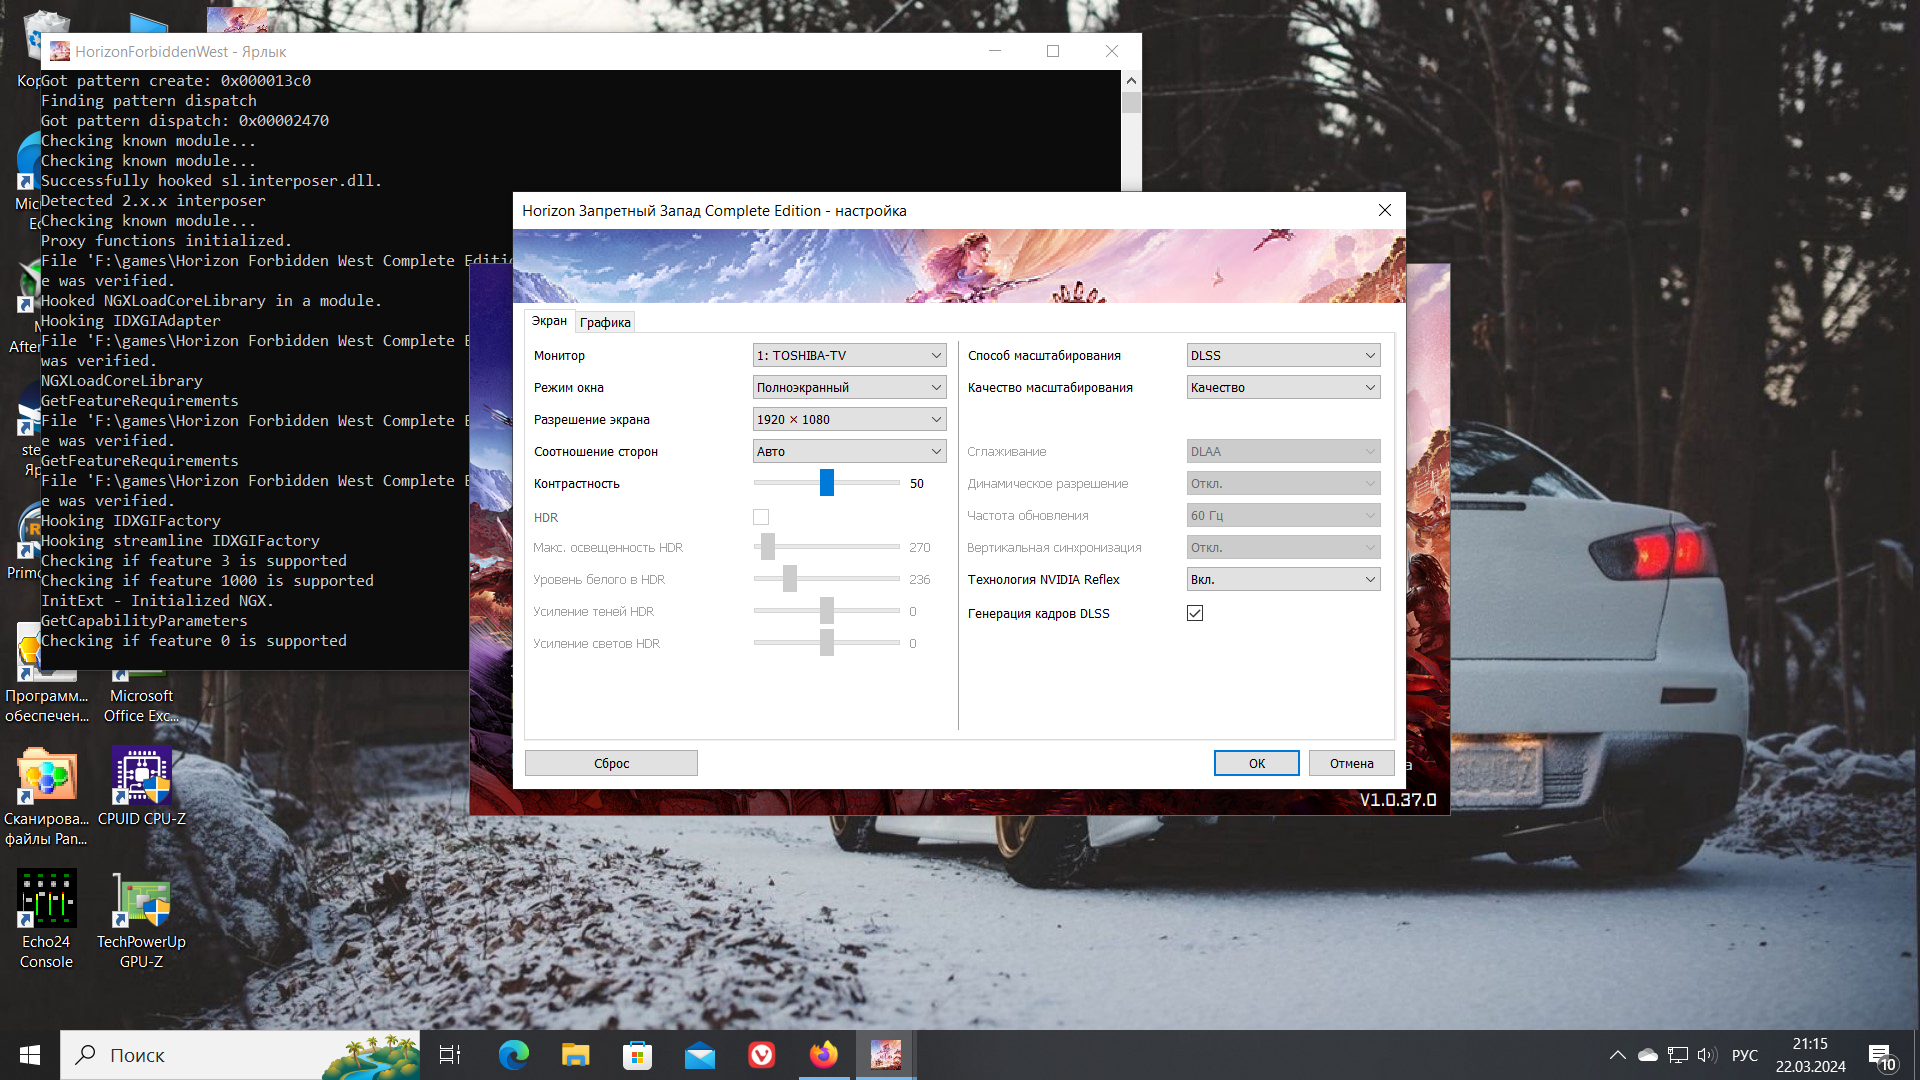Image resolution: width=1920 pixels, height=1080 pixels.
Task: Open Vivaldi browser in taskbar
Action: 762,1055
